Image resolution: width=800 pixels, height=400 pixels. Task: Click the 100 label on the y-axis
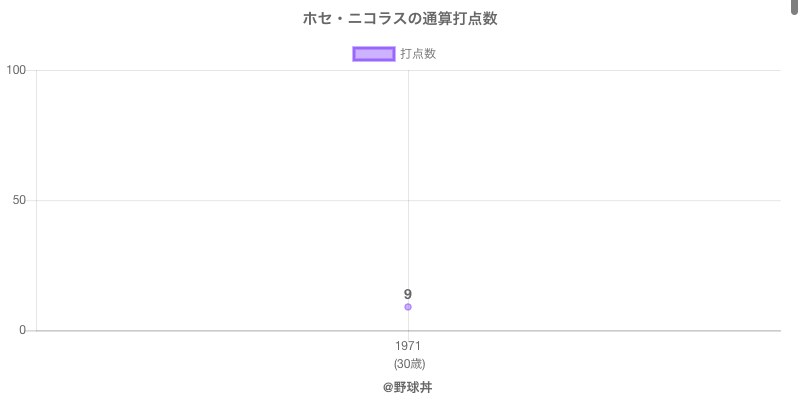[16, 70]
